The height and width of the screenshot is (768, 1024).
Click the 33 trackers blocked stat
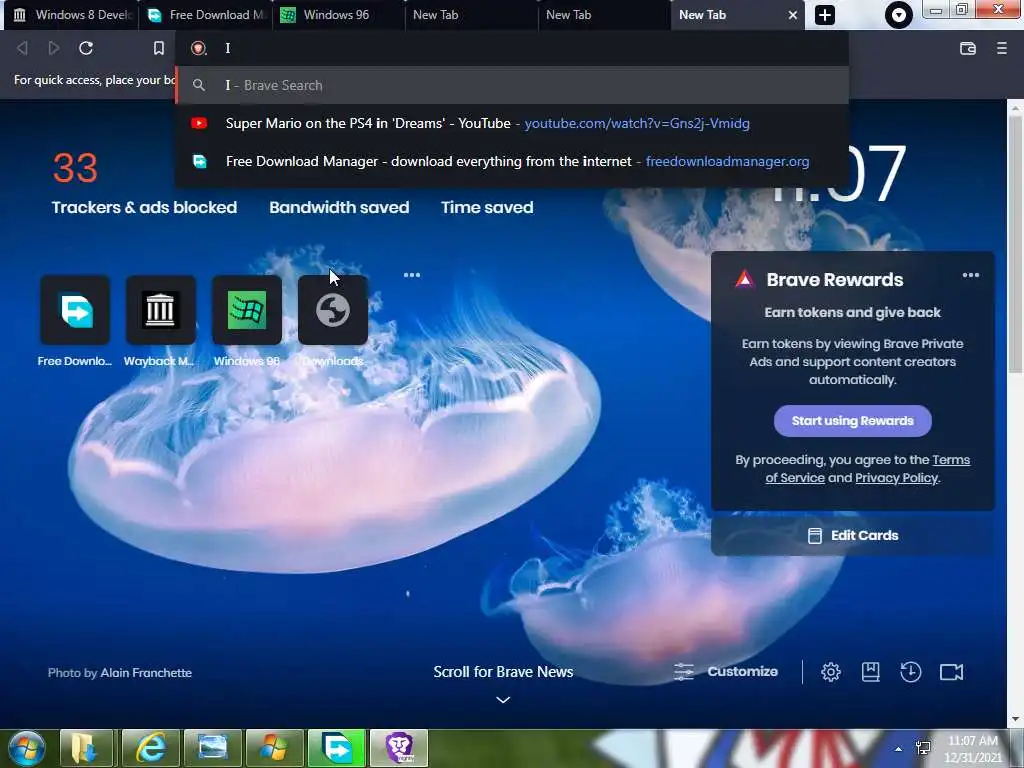(75, 168)
